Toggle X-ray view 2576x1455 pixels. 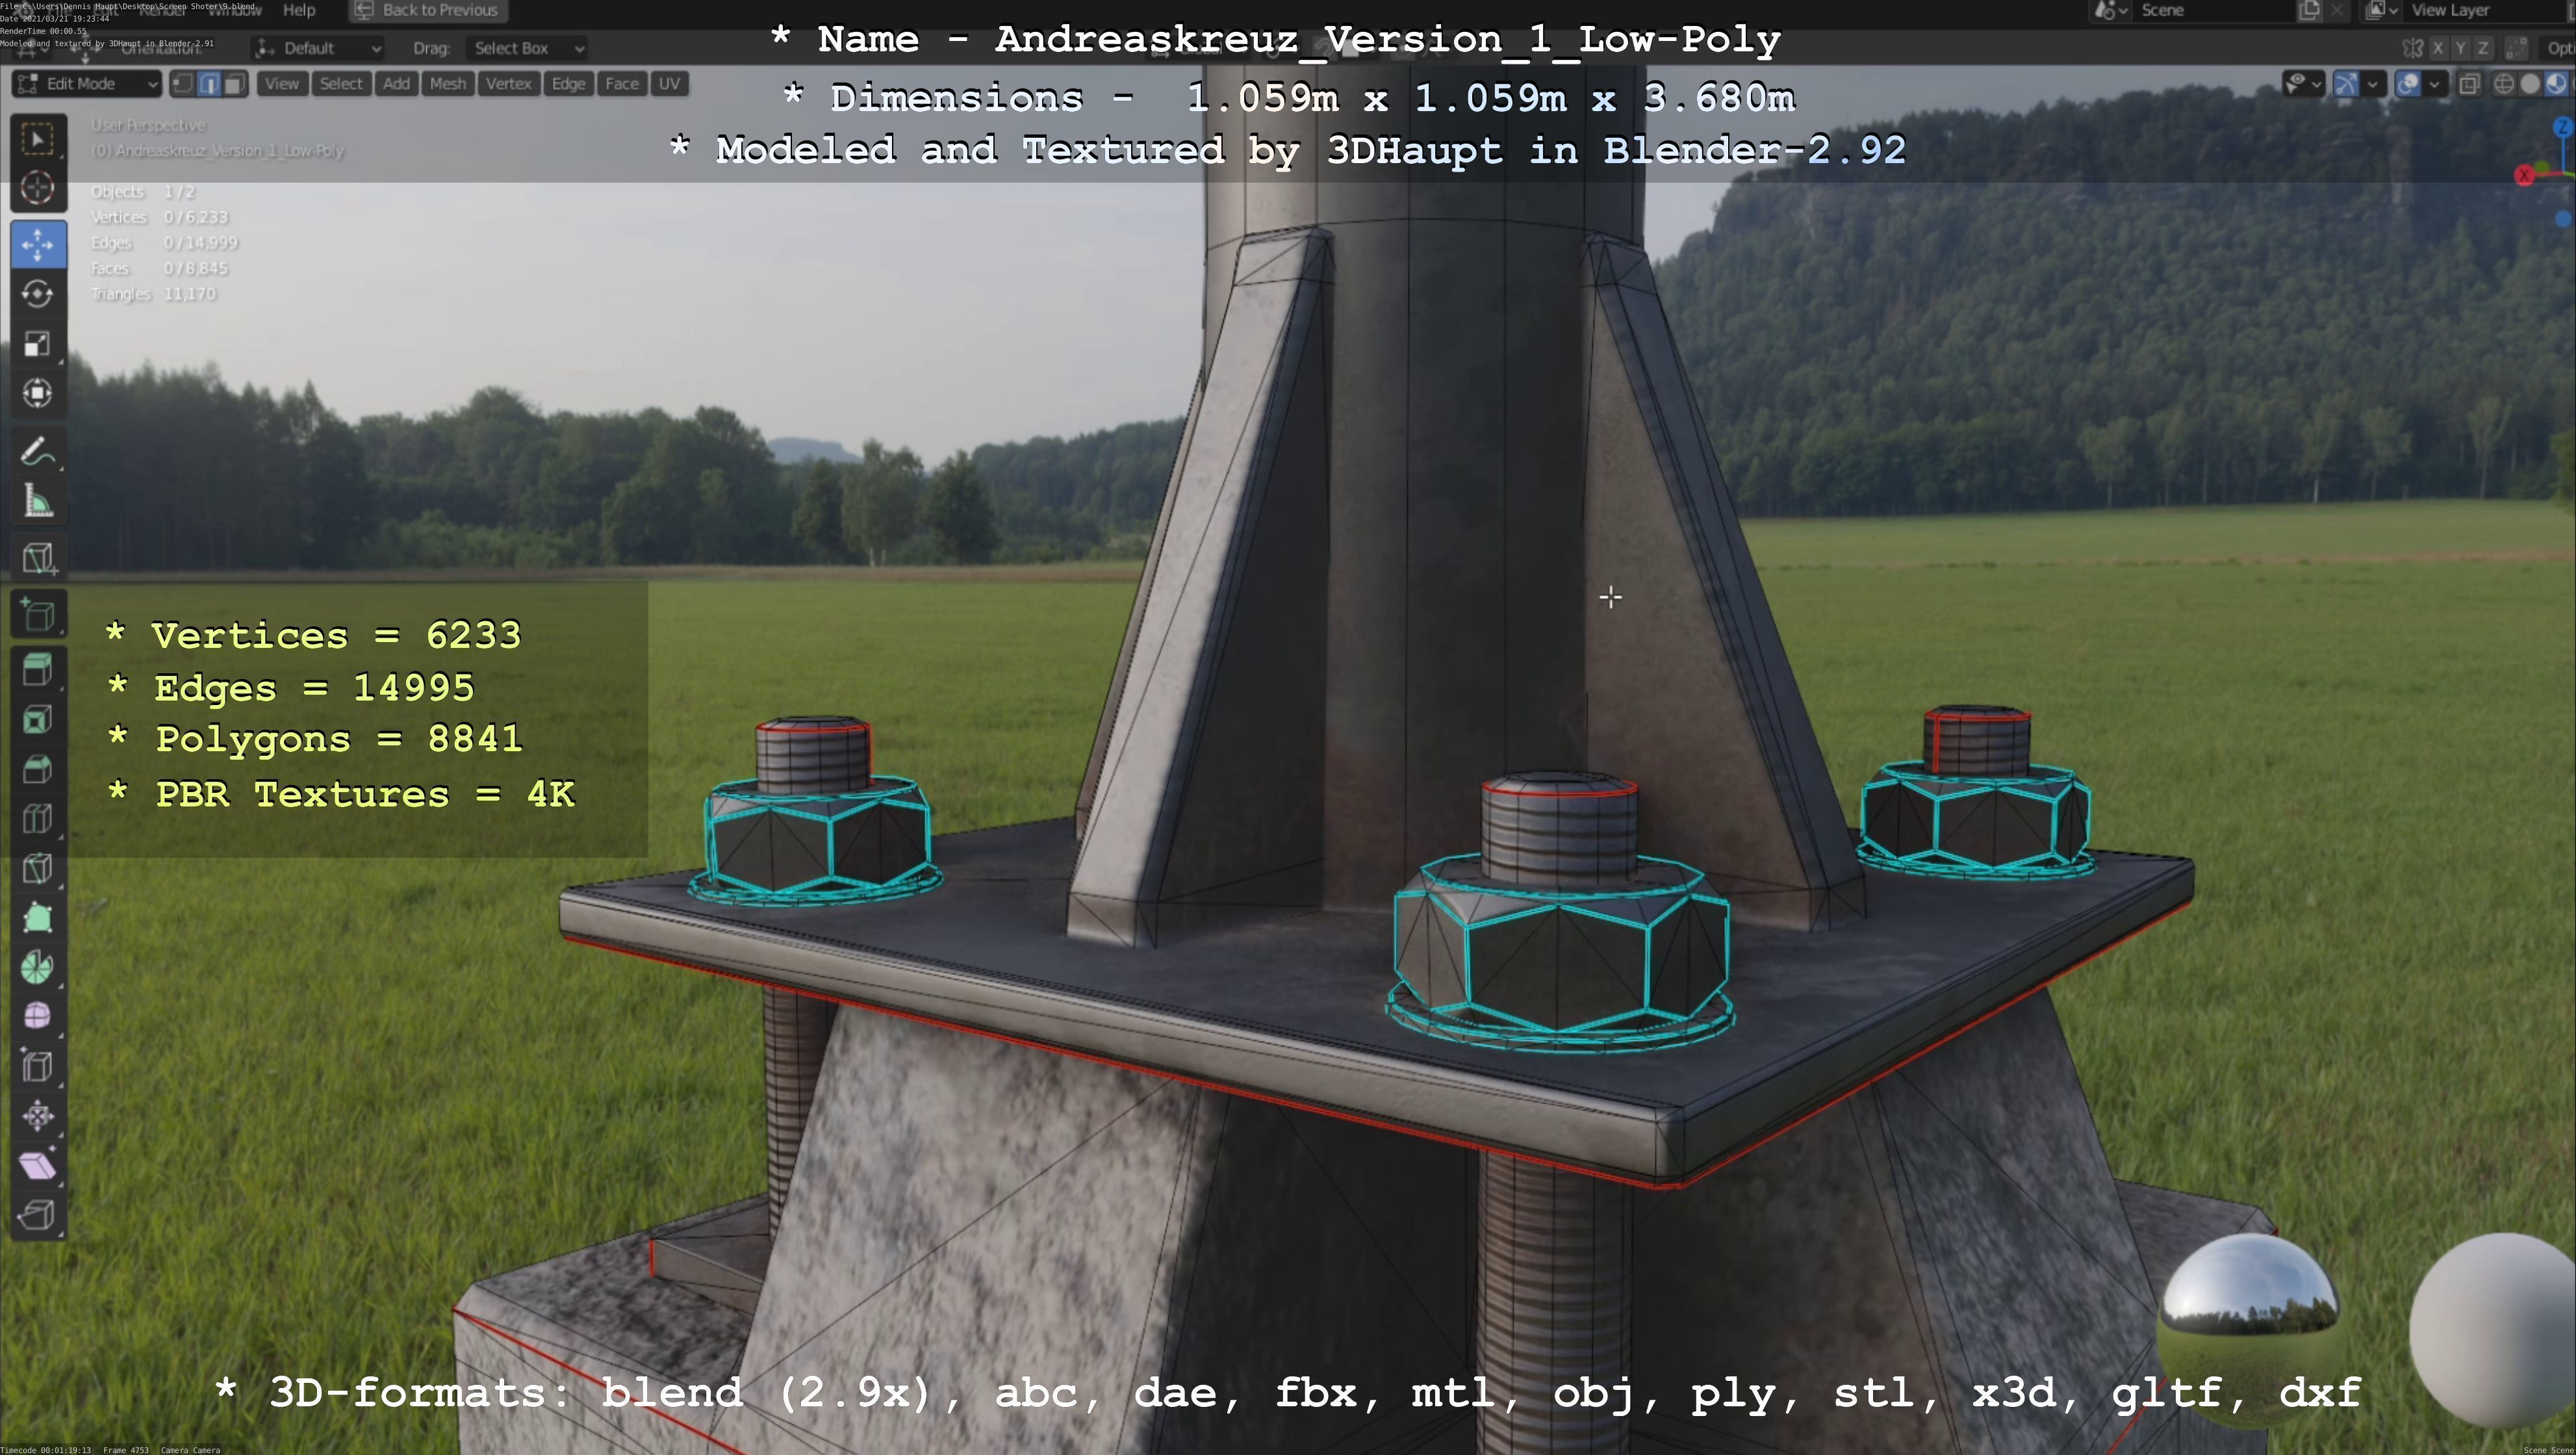pyautogui.click(x=2469, y=84)
